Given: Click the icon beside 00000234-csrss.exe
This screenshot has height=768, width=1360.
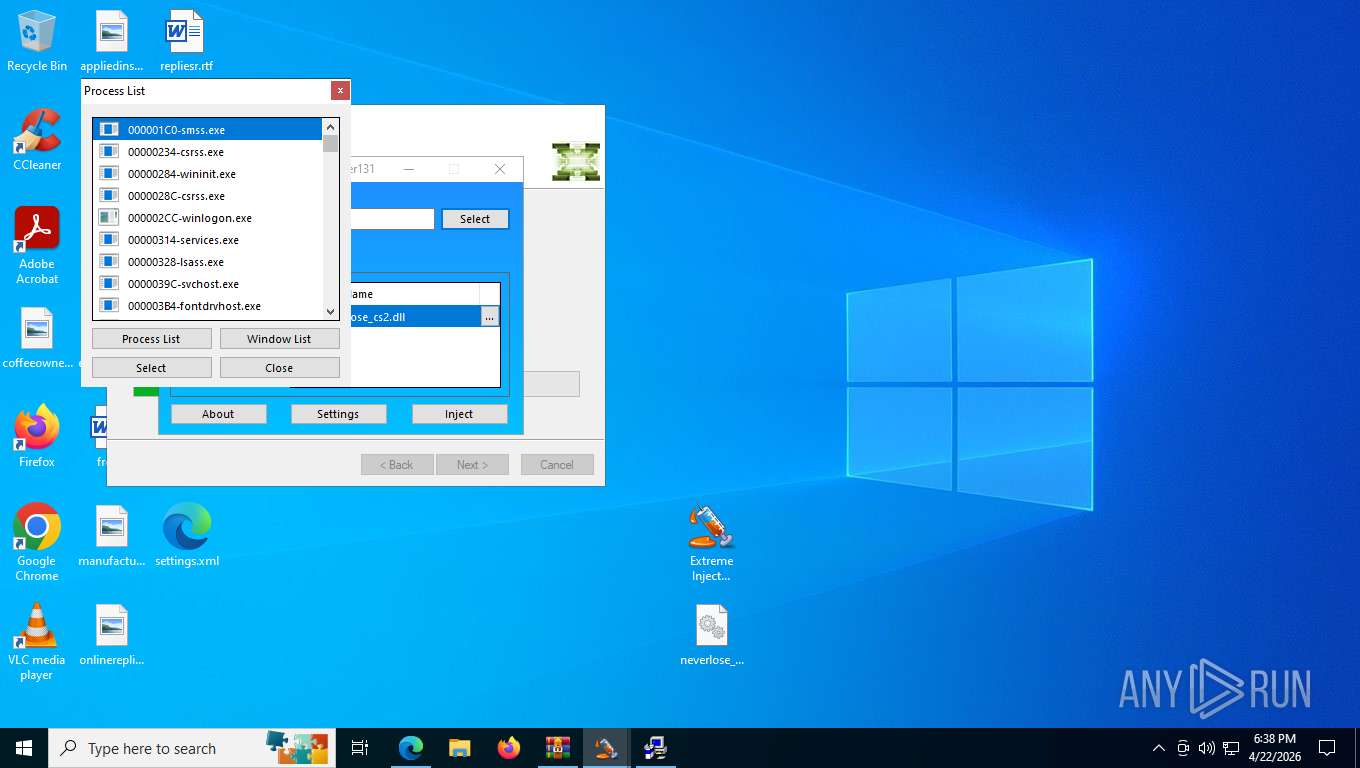Looking at the screenshot, I should pyautogui.click(x=109, y=152).
